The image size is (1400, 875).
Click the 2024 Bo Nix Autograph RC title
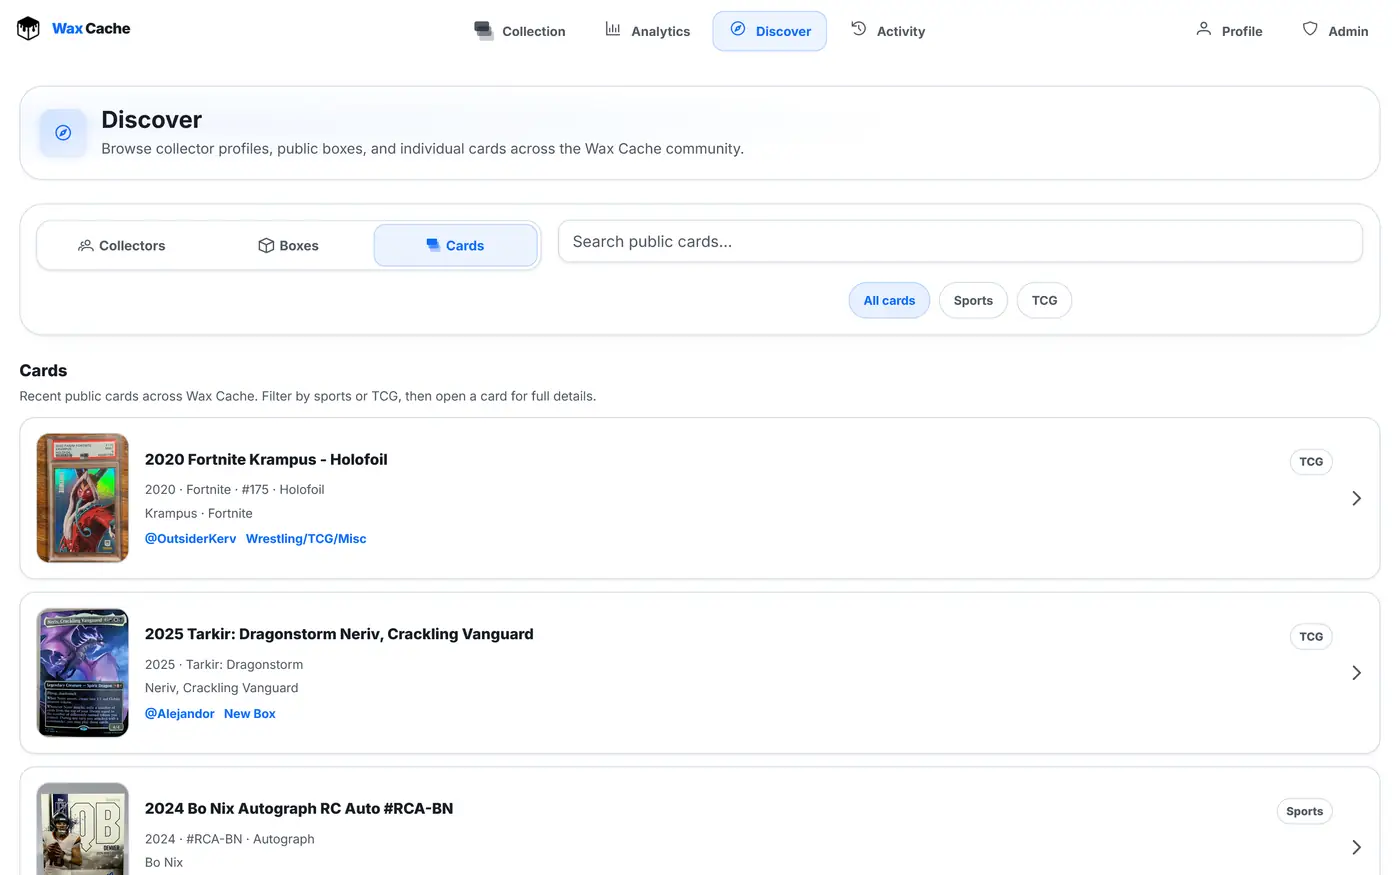click(x=299, y=809)
